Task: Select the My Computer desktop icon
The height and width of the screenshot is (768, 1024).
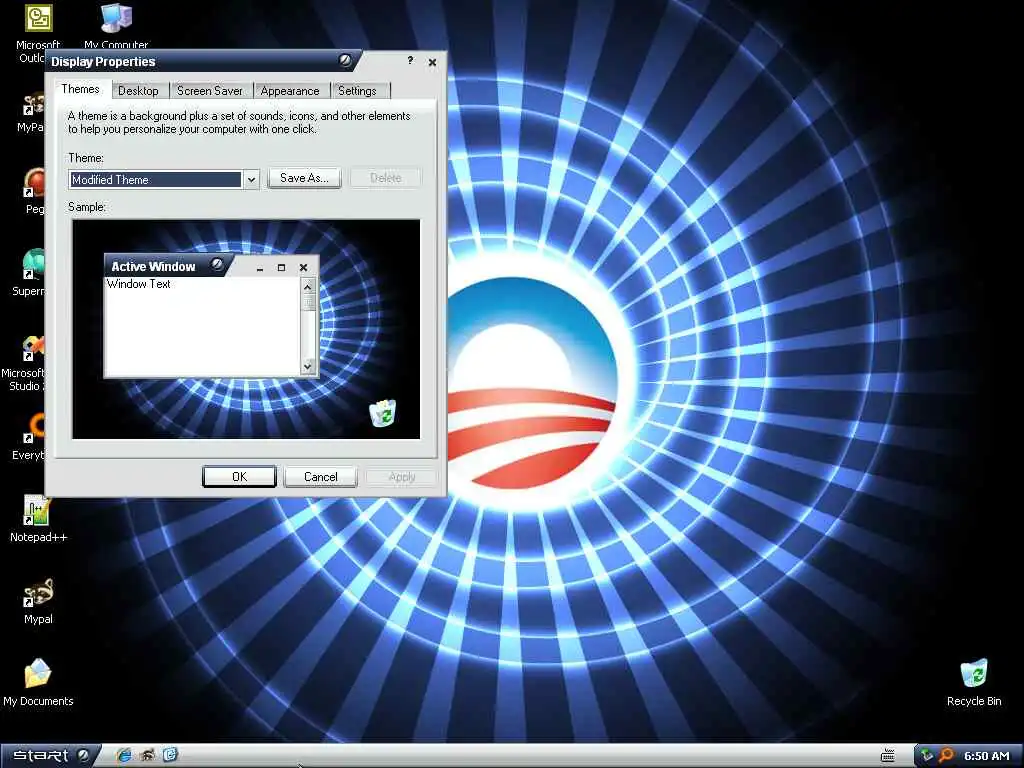Action: [x=116, y=26]
